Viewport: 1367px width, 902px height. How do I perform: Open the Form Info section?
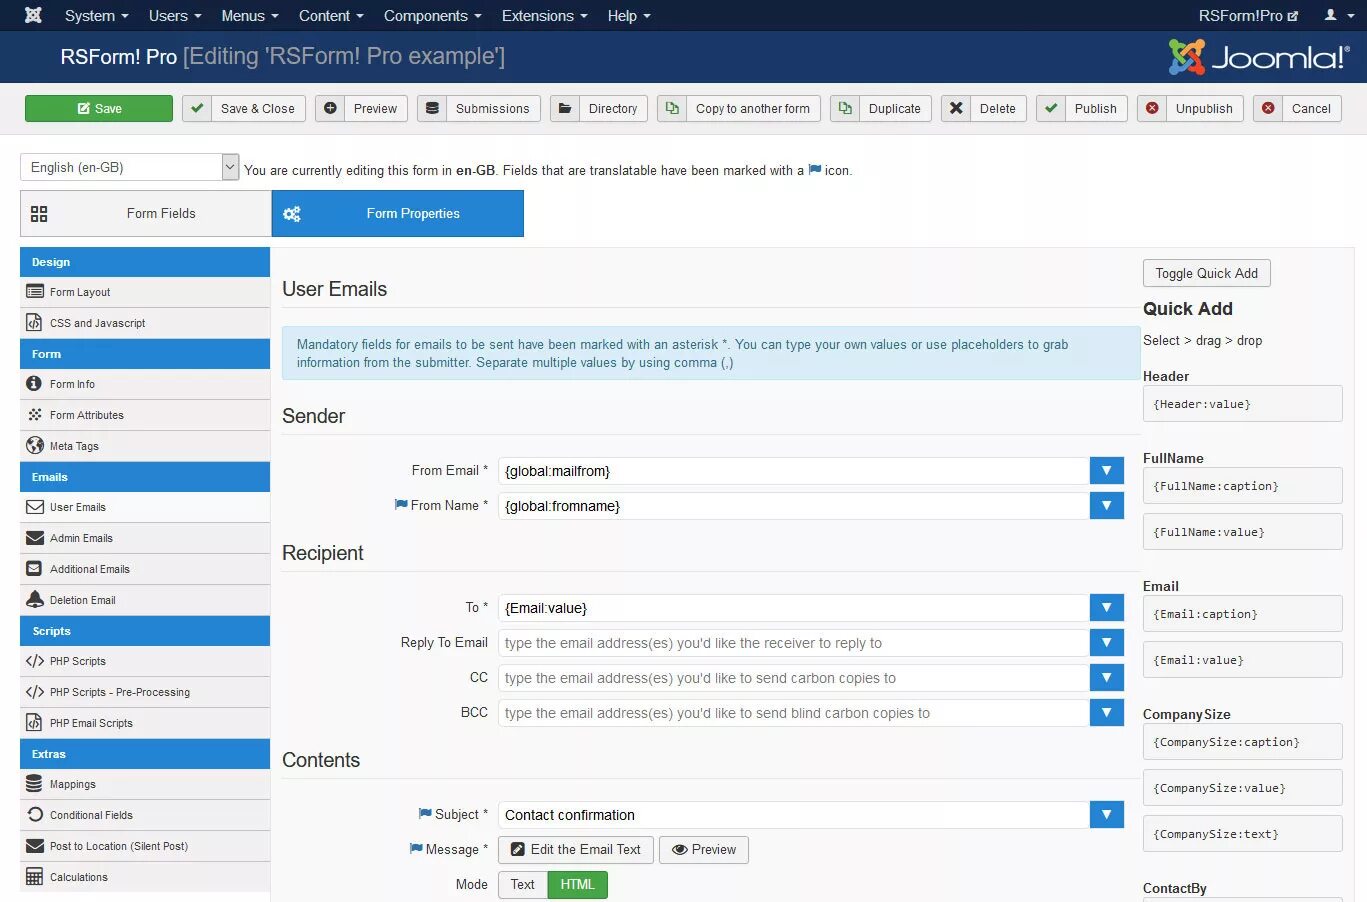coord(145,384)
